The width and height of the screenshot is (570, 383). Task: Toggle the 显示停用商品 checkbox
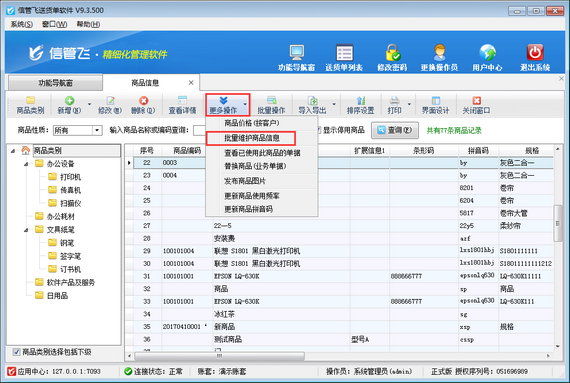point(318,130)
